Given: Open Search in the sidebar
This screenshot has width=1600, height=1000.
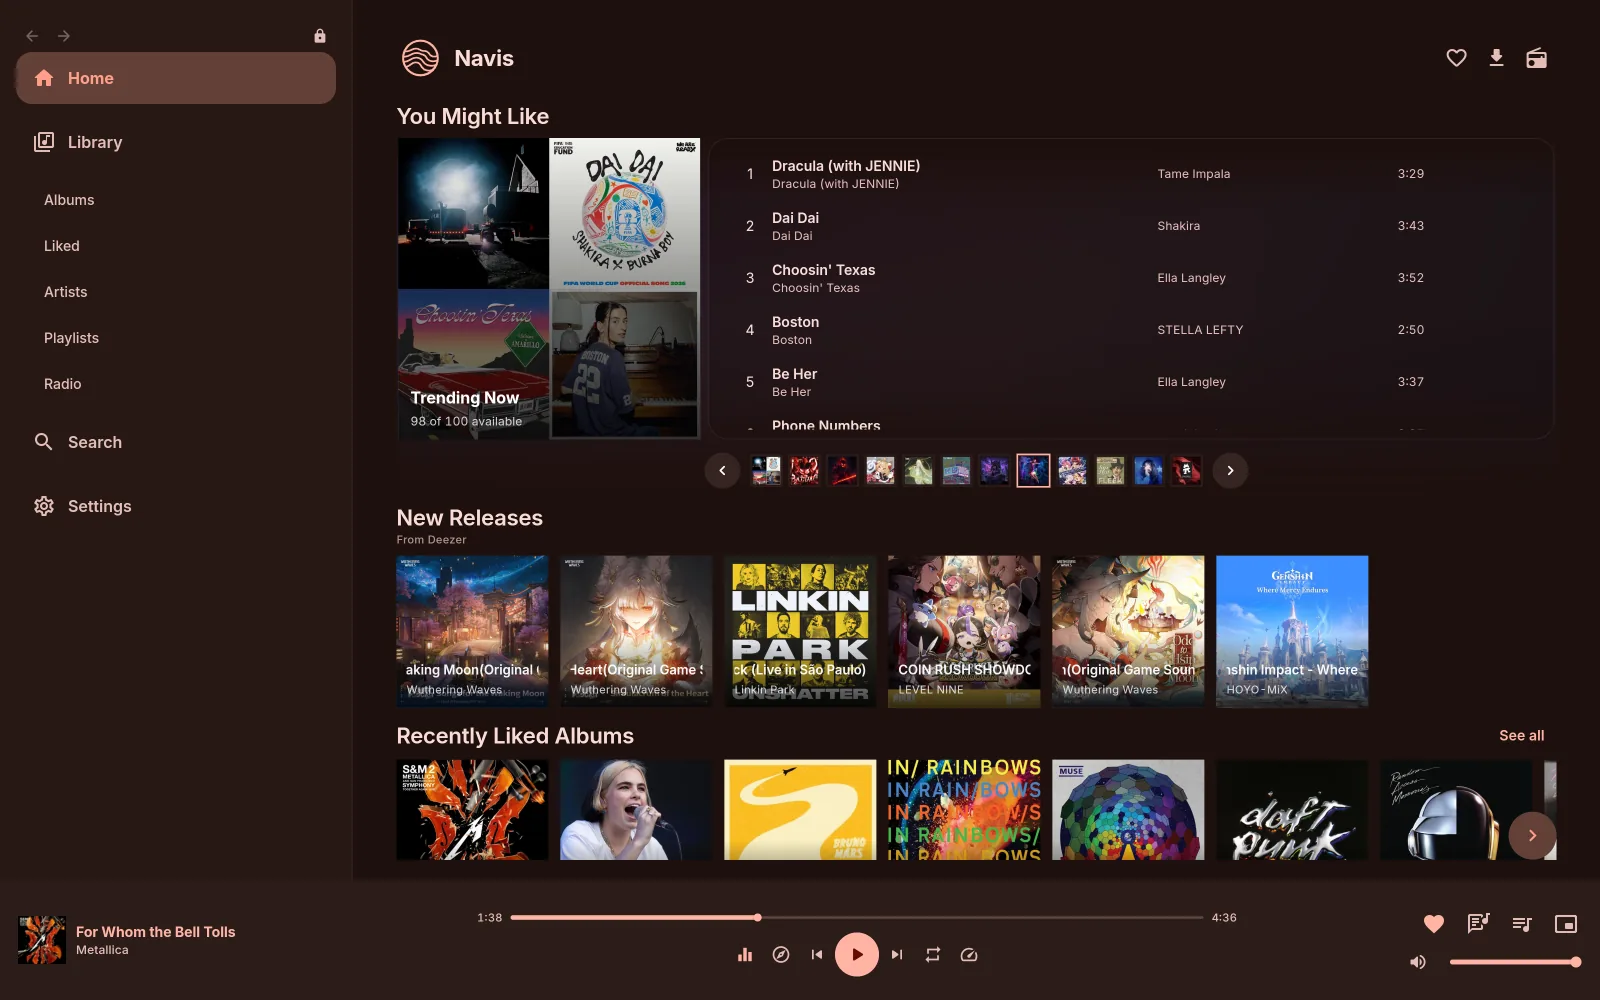Looking at the screenshot, I should tap(176, 442).
